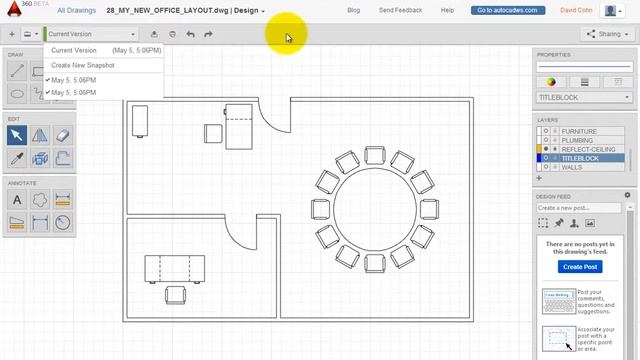640x360 pixels.
Task: Toggle visibility of REFLECT-CEILING layer
Action: point(546,149)
